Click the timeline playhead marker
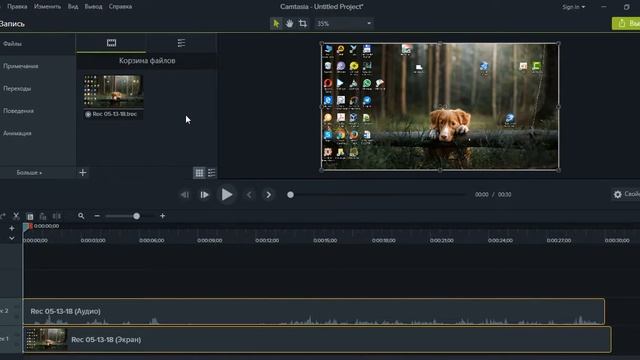This screenshot has height=360, width=640. point(27,227)
